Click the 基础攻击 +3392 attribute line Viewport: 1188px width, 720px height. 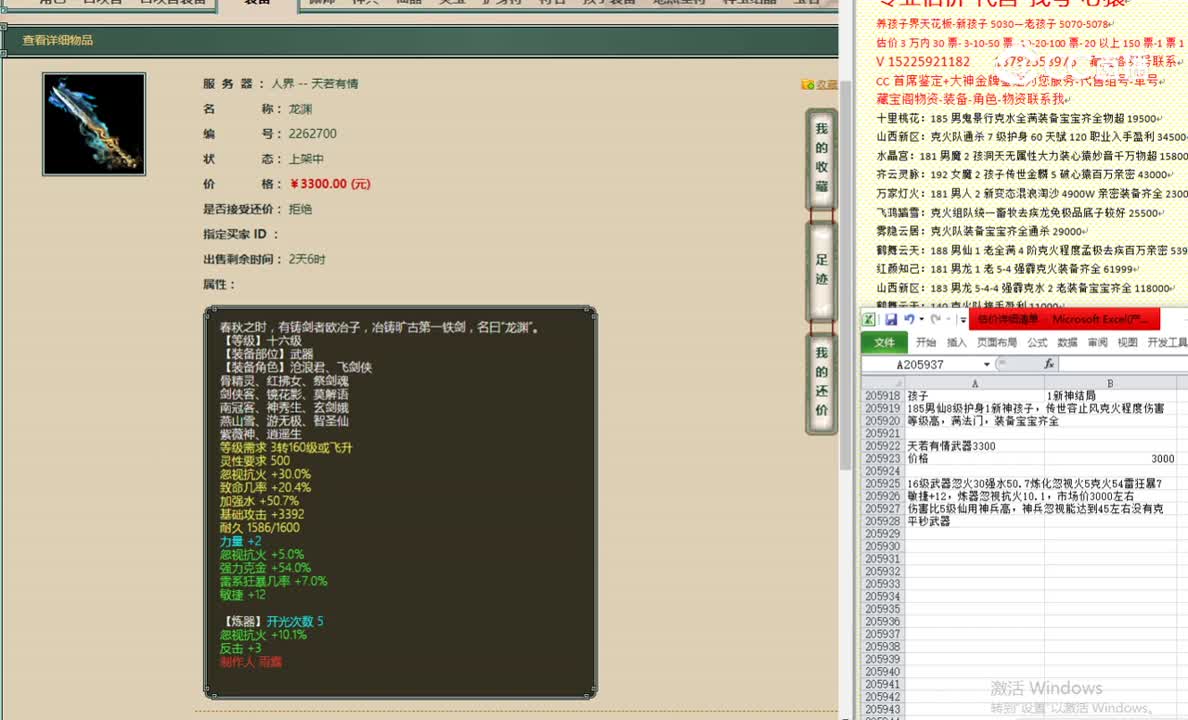[262, 514]
